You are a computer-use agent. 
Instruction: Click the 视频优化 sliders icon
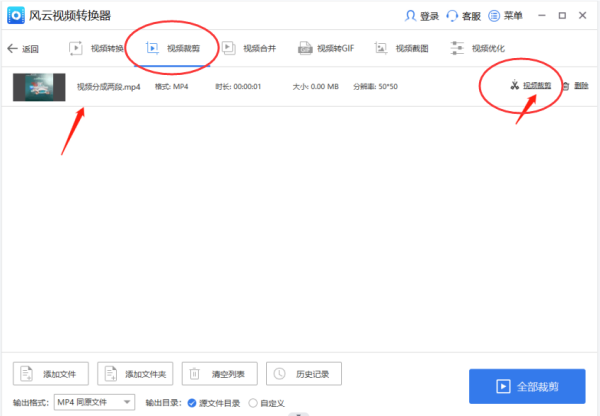coord(457,49)
